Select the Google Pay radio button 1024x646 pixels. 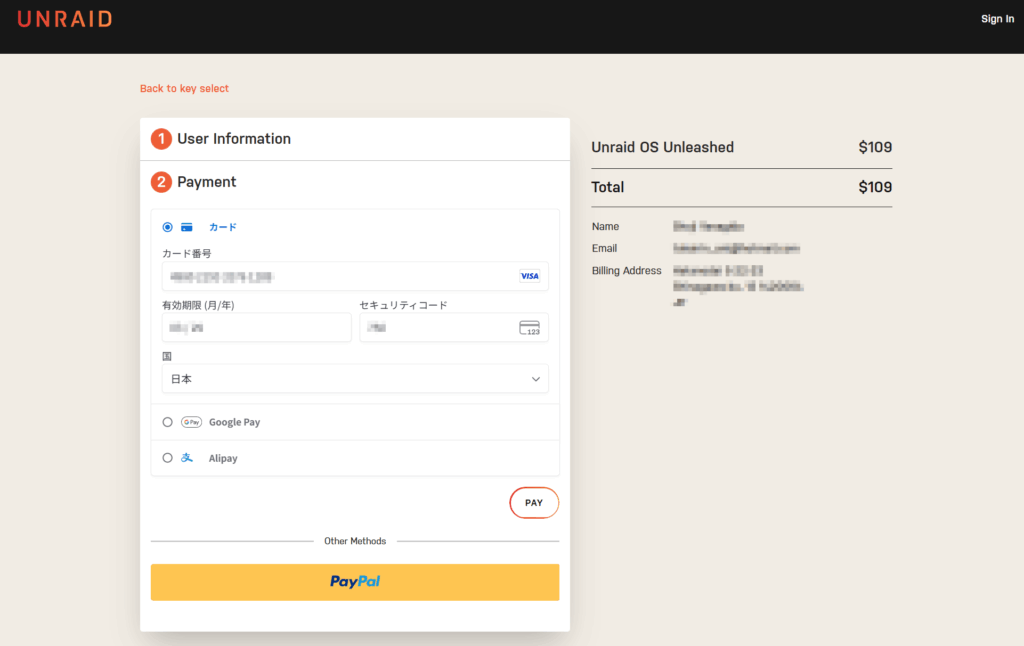click(x=167, y=422)
